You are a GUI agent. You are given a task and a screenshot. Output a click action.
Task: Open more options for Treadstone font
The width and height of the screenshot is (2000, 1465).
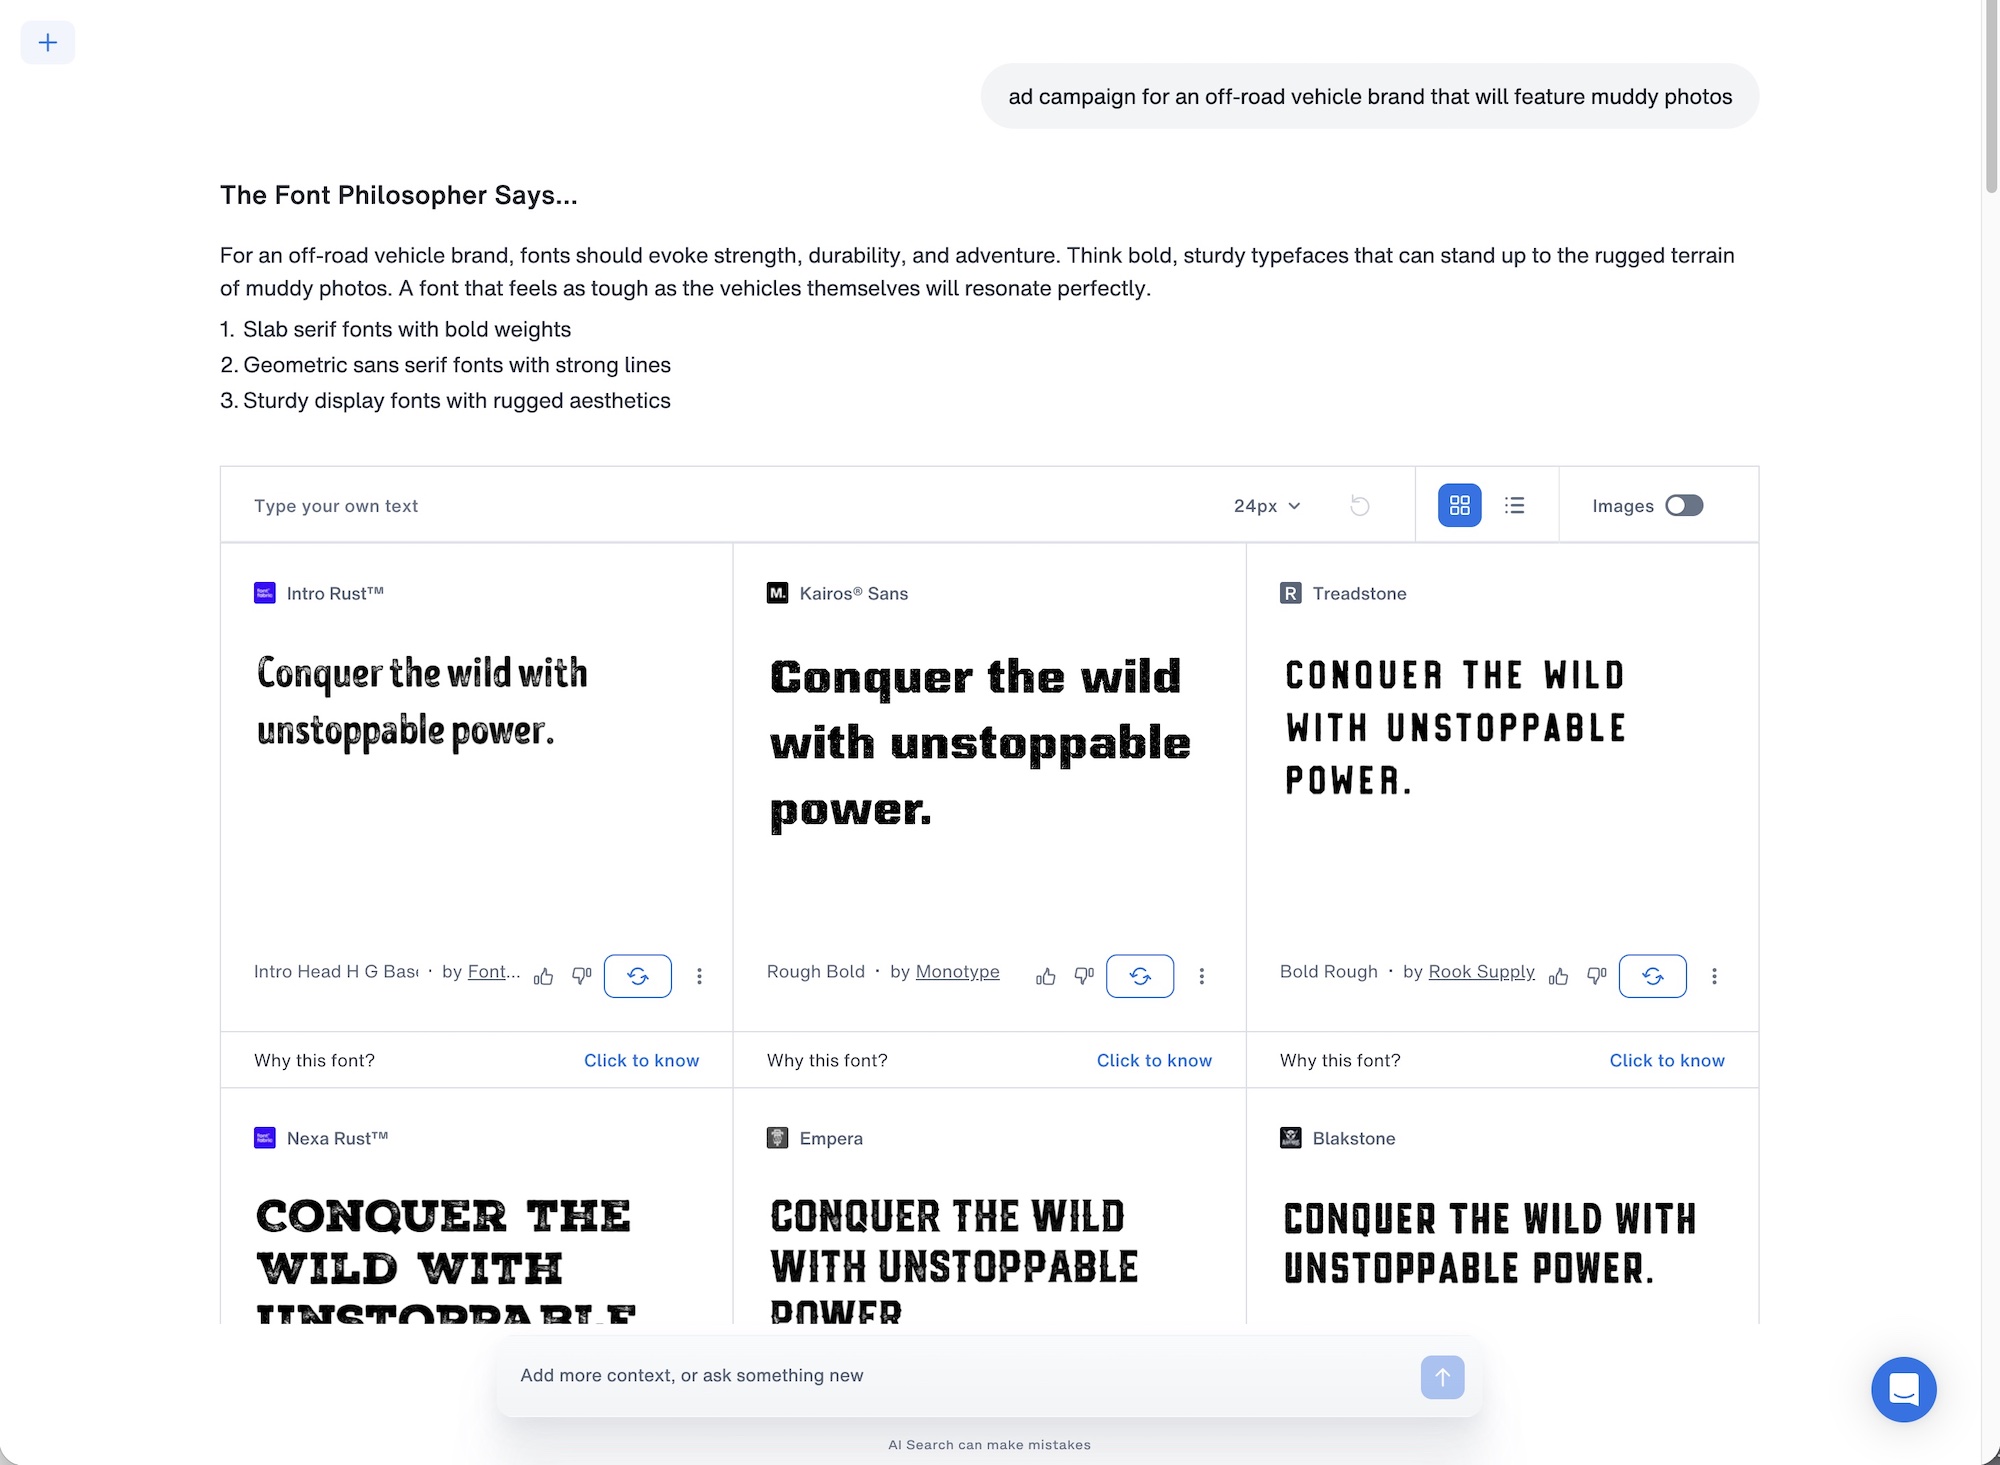pyautogui.click(x=1714, y=976)
